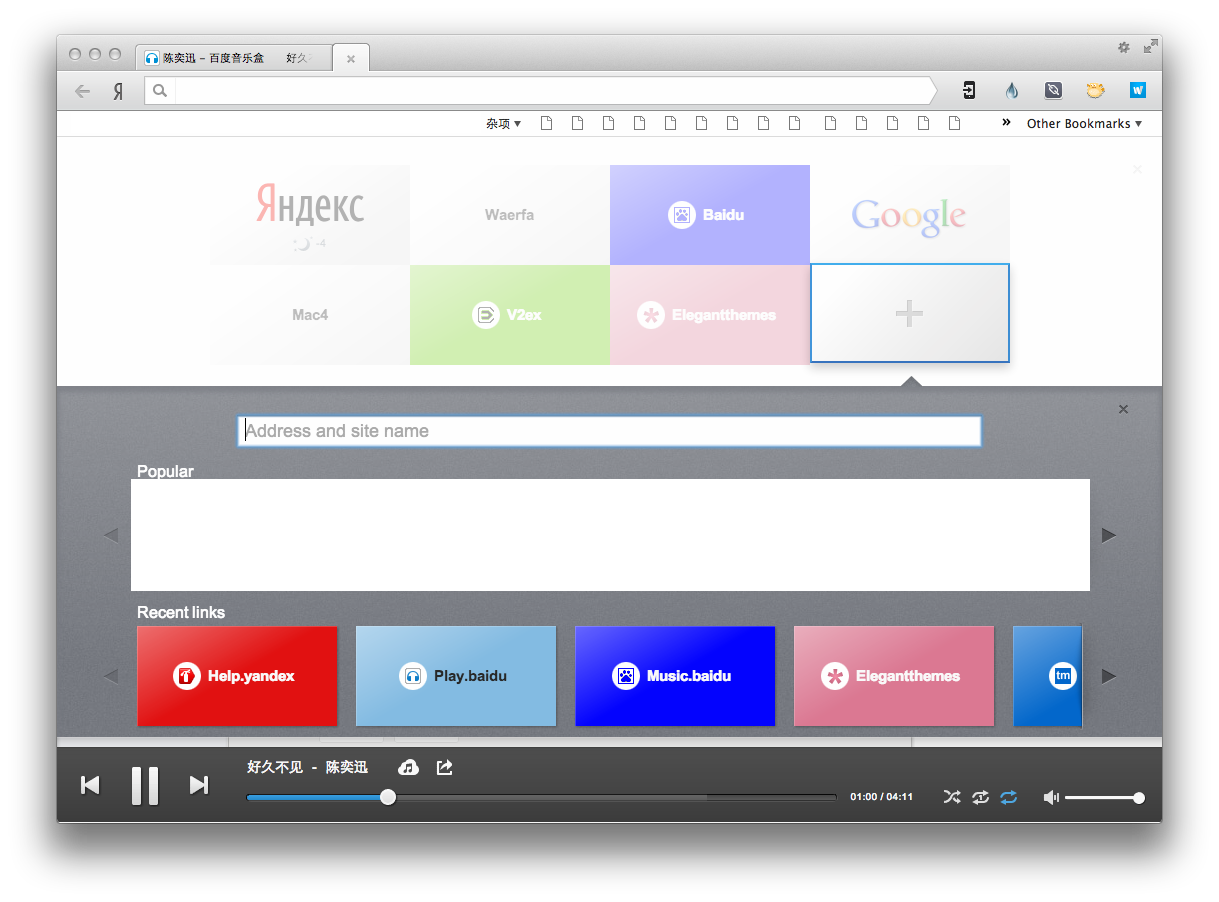Open the Help.yandex recent link

pyautogui.click(x=237, y=676)
